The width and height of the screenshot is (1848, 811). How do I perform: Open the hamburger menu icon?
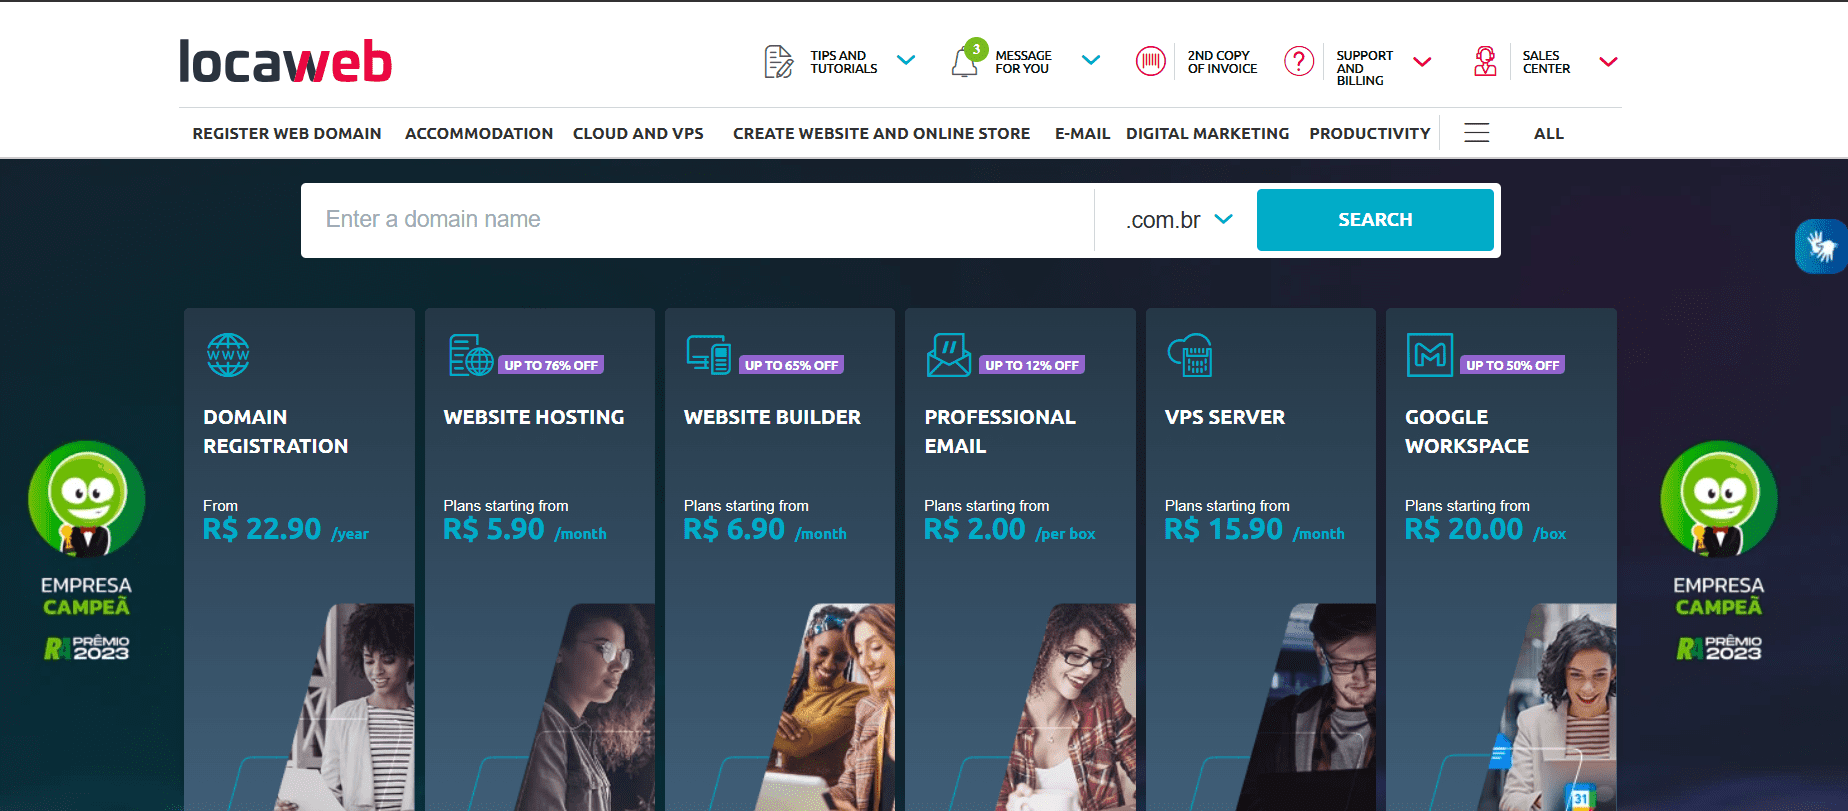click(x=1477, y=133)
